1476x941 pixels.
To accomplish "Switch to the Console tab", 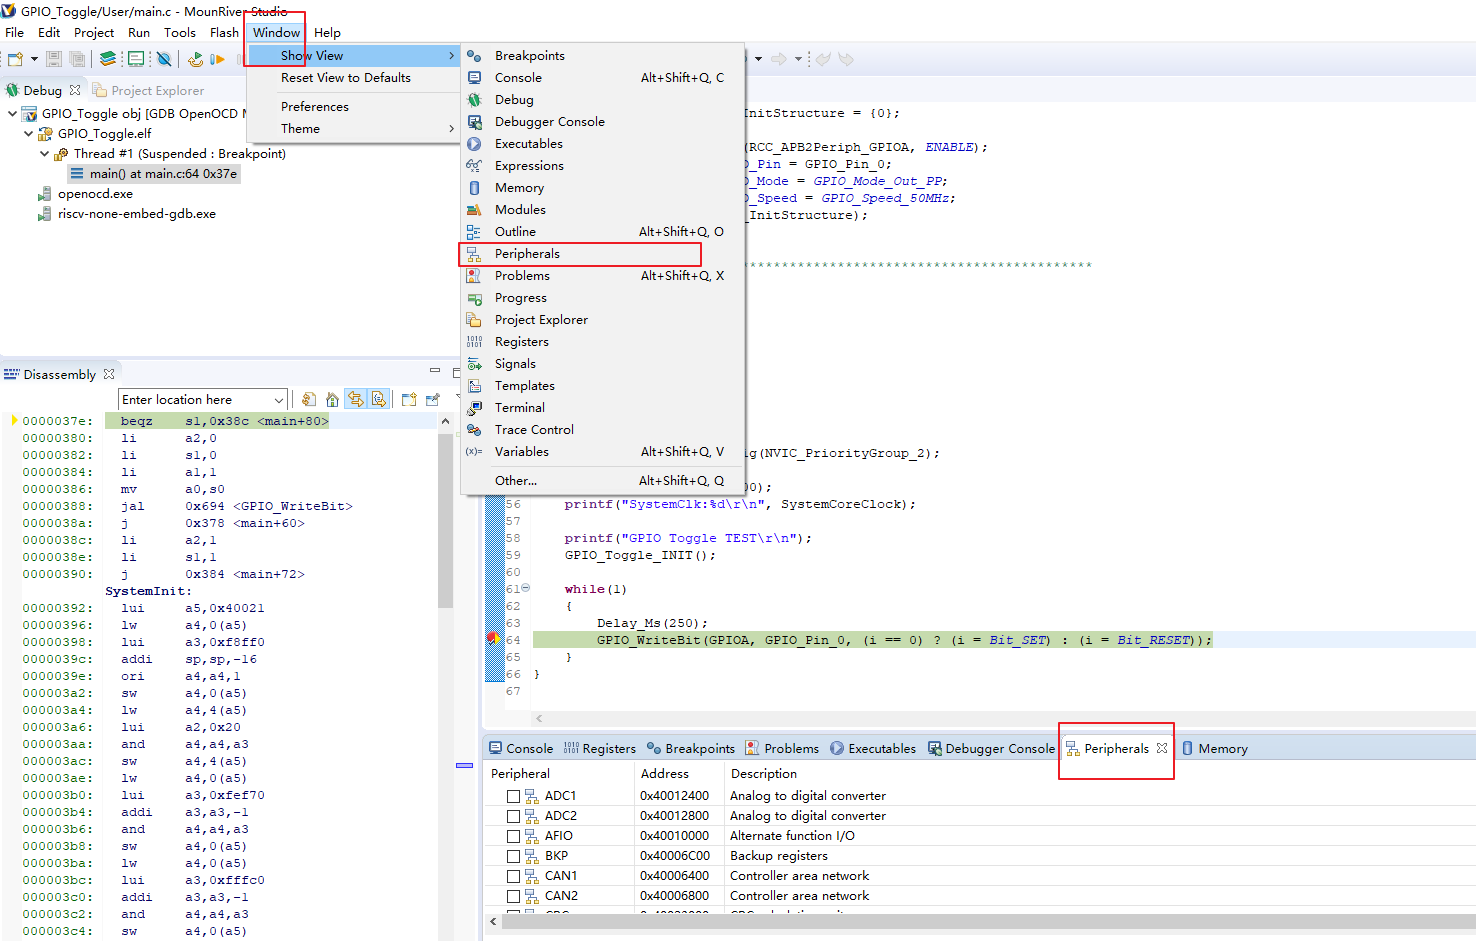I will pyautogui.click(x=520, y=748).
